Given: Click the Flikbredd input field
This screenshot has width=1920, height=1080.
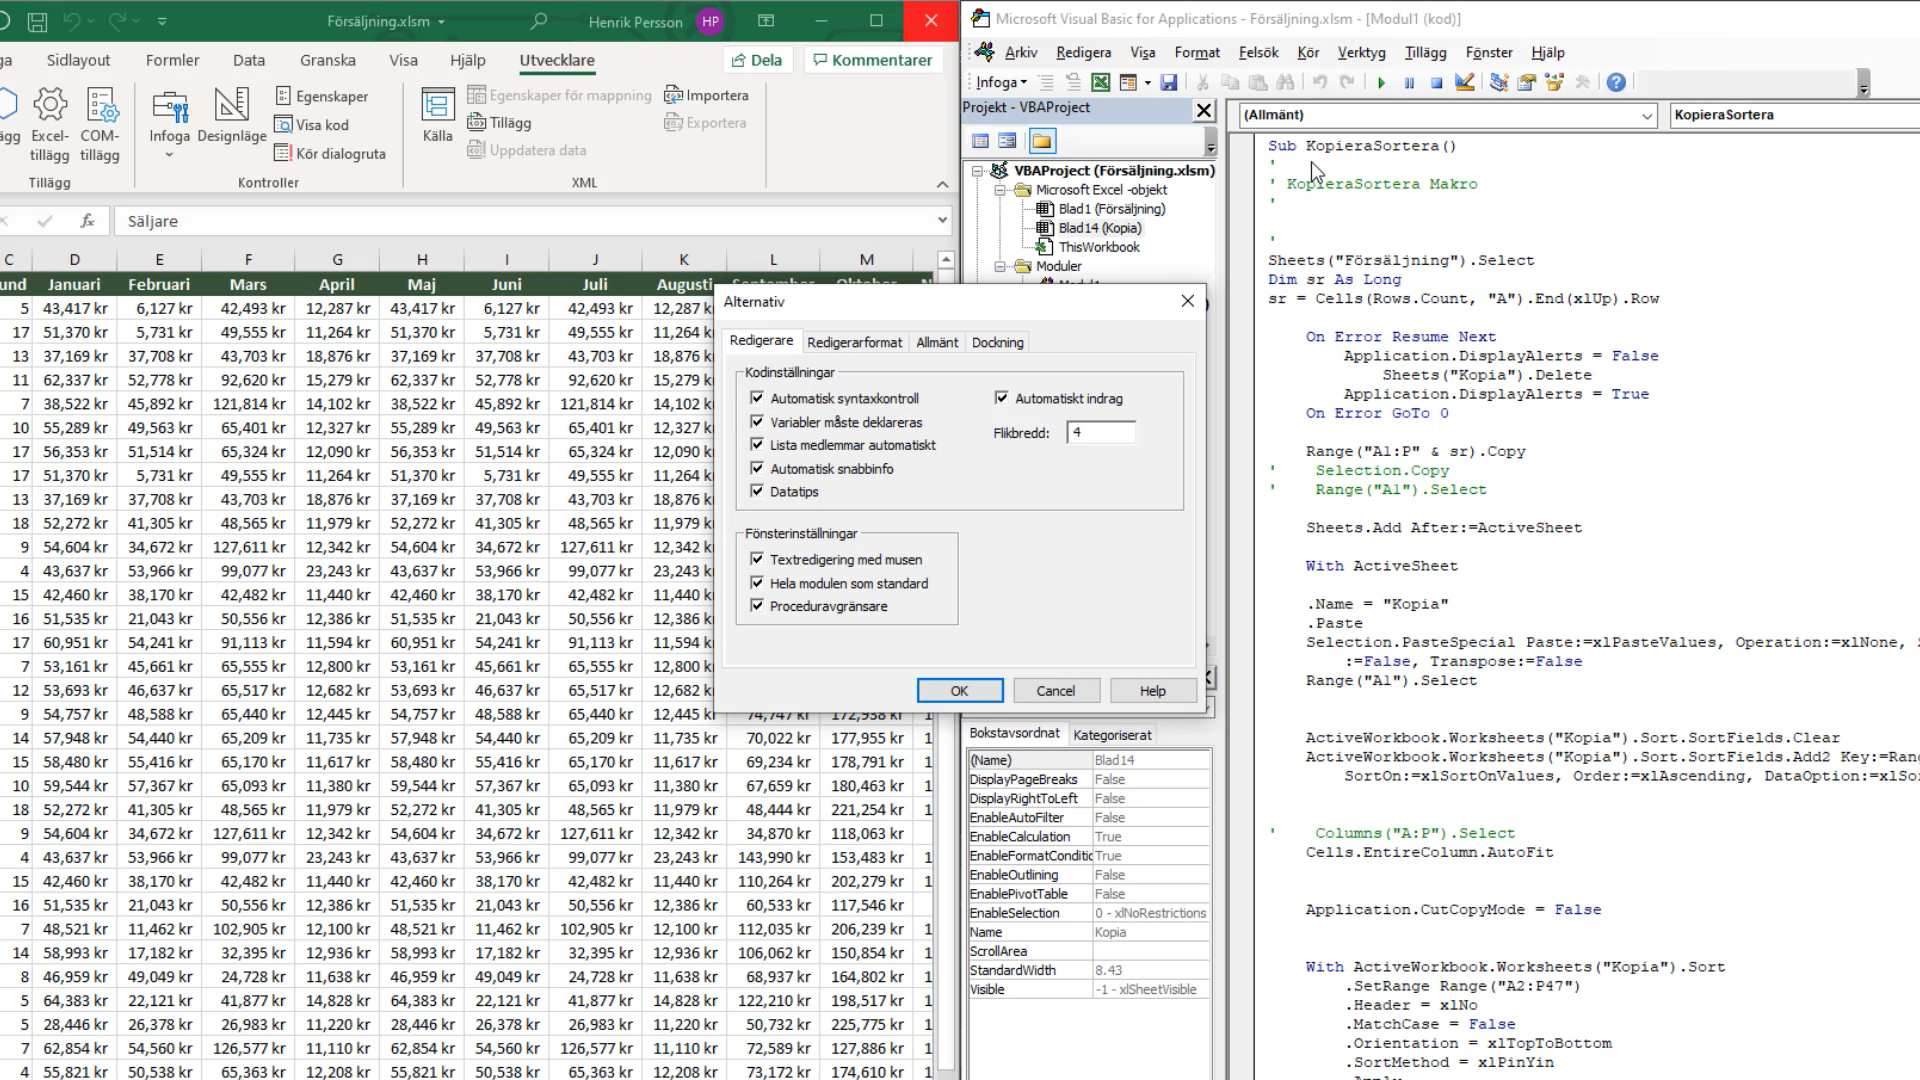Looking at the screenshot, I should (x=1101, y=432).
